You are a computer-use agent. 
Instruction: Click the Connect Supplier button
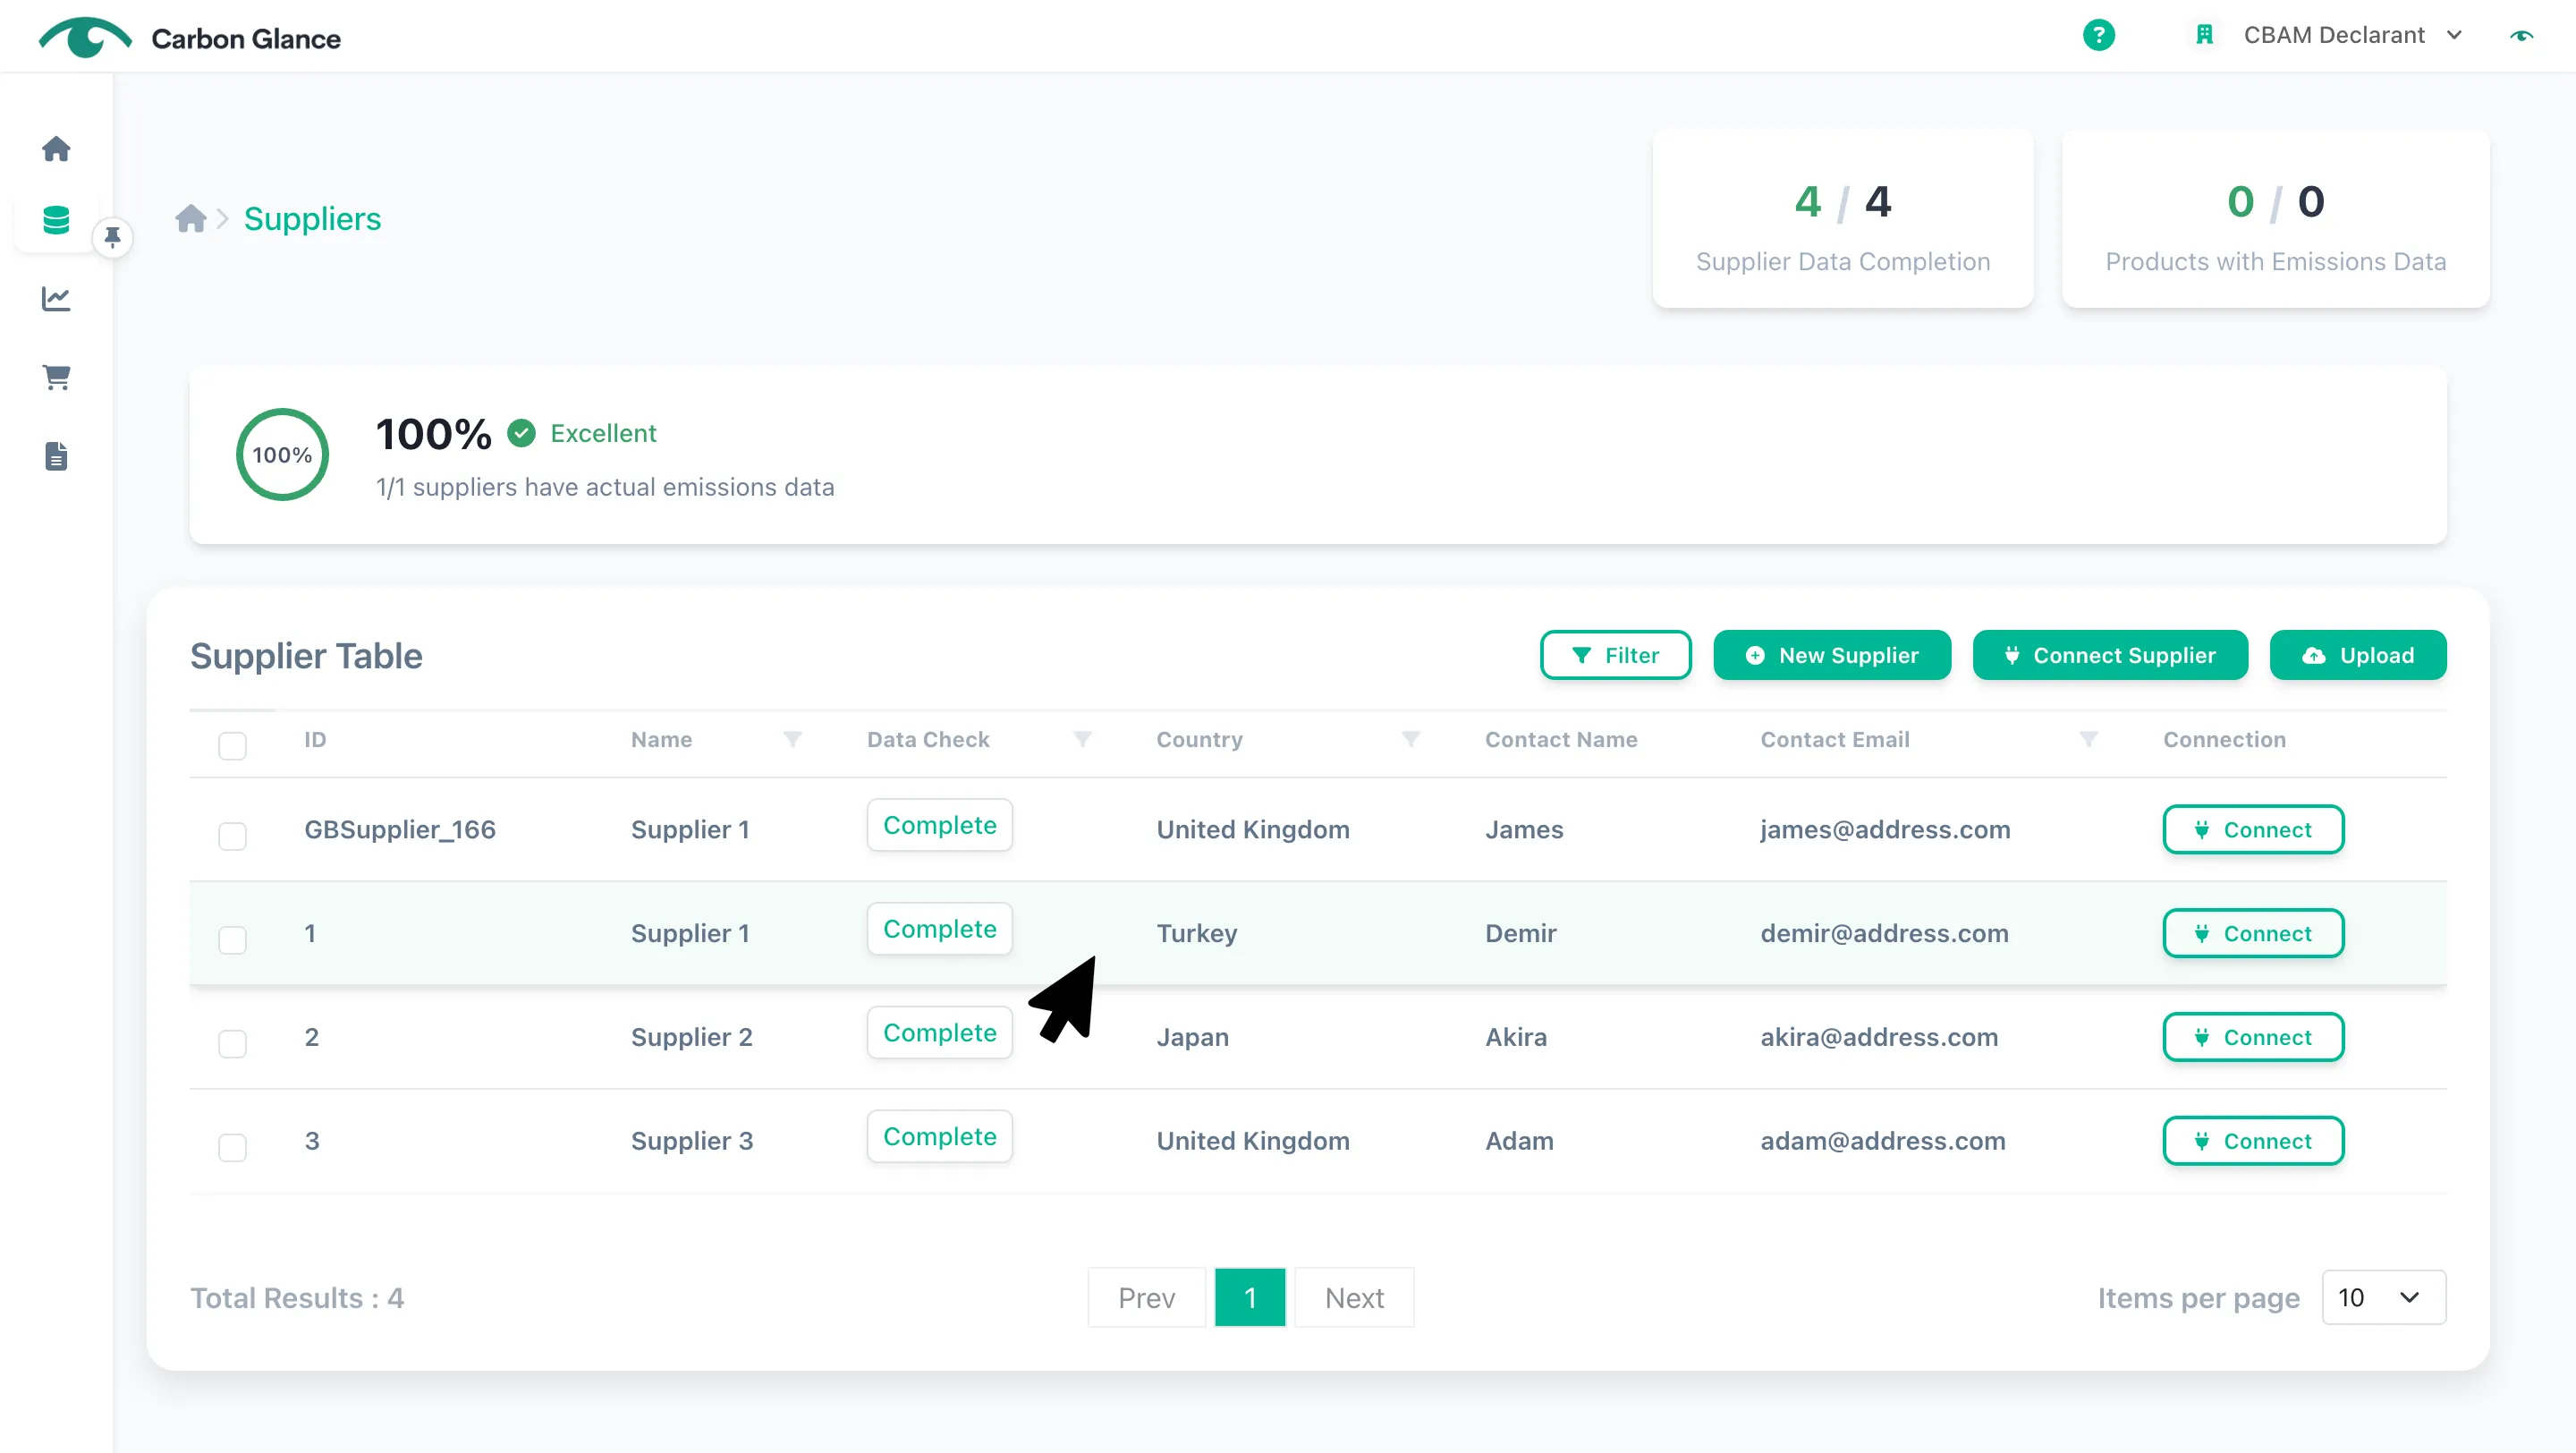(x=2110, y=655)
